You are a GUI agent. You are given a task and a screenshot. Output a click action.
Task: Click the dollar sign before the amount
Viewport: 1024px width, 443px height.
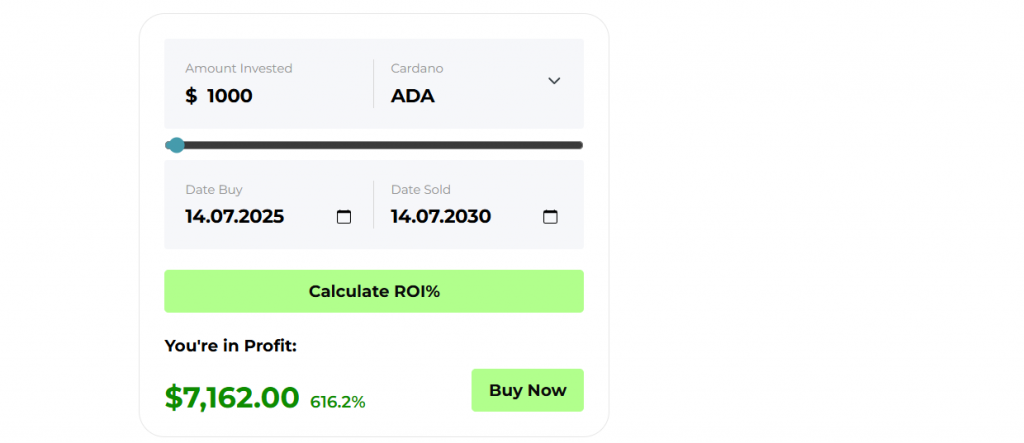[x=191, y=96]
